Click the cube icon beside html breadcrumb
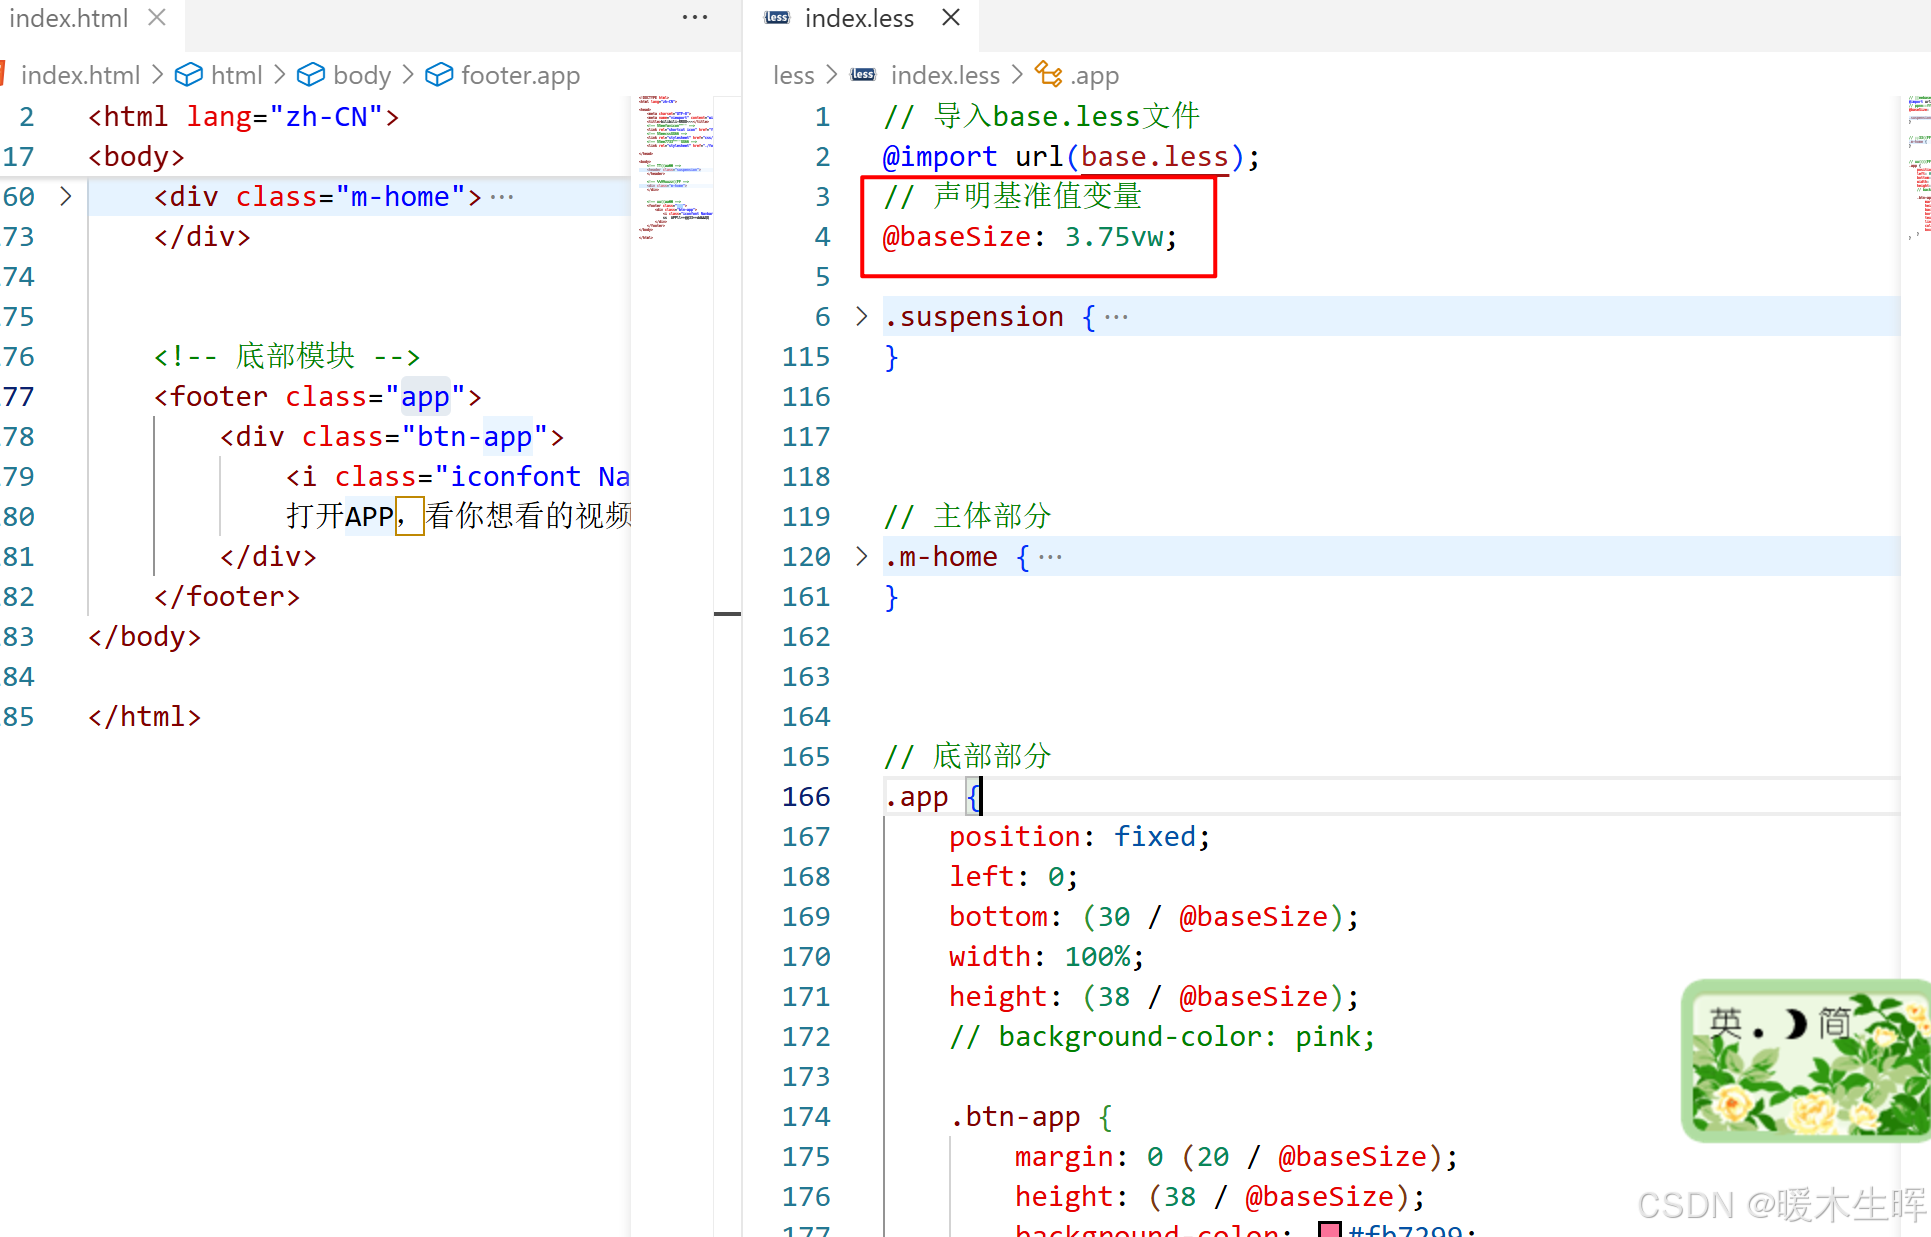This screenshot has width=1931, height=1237. coord(189,75)
